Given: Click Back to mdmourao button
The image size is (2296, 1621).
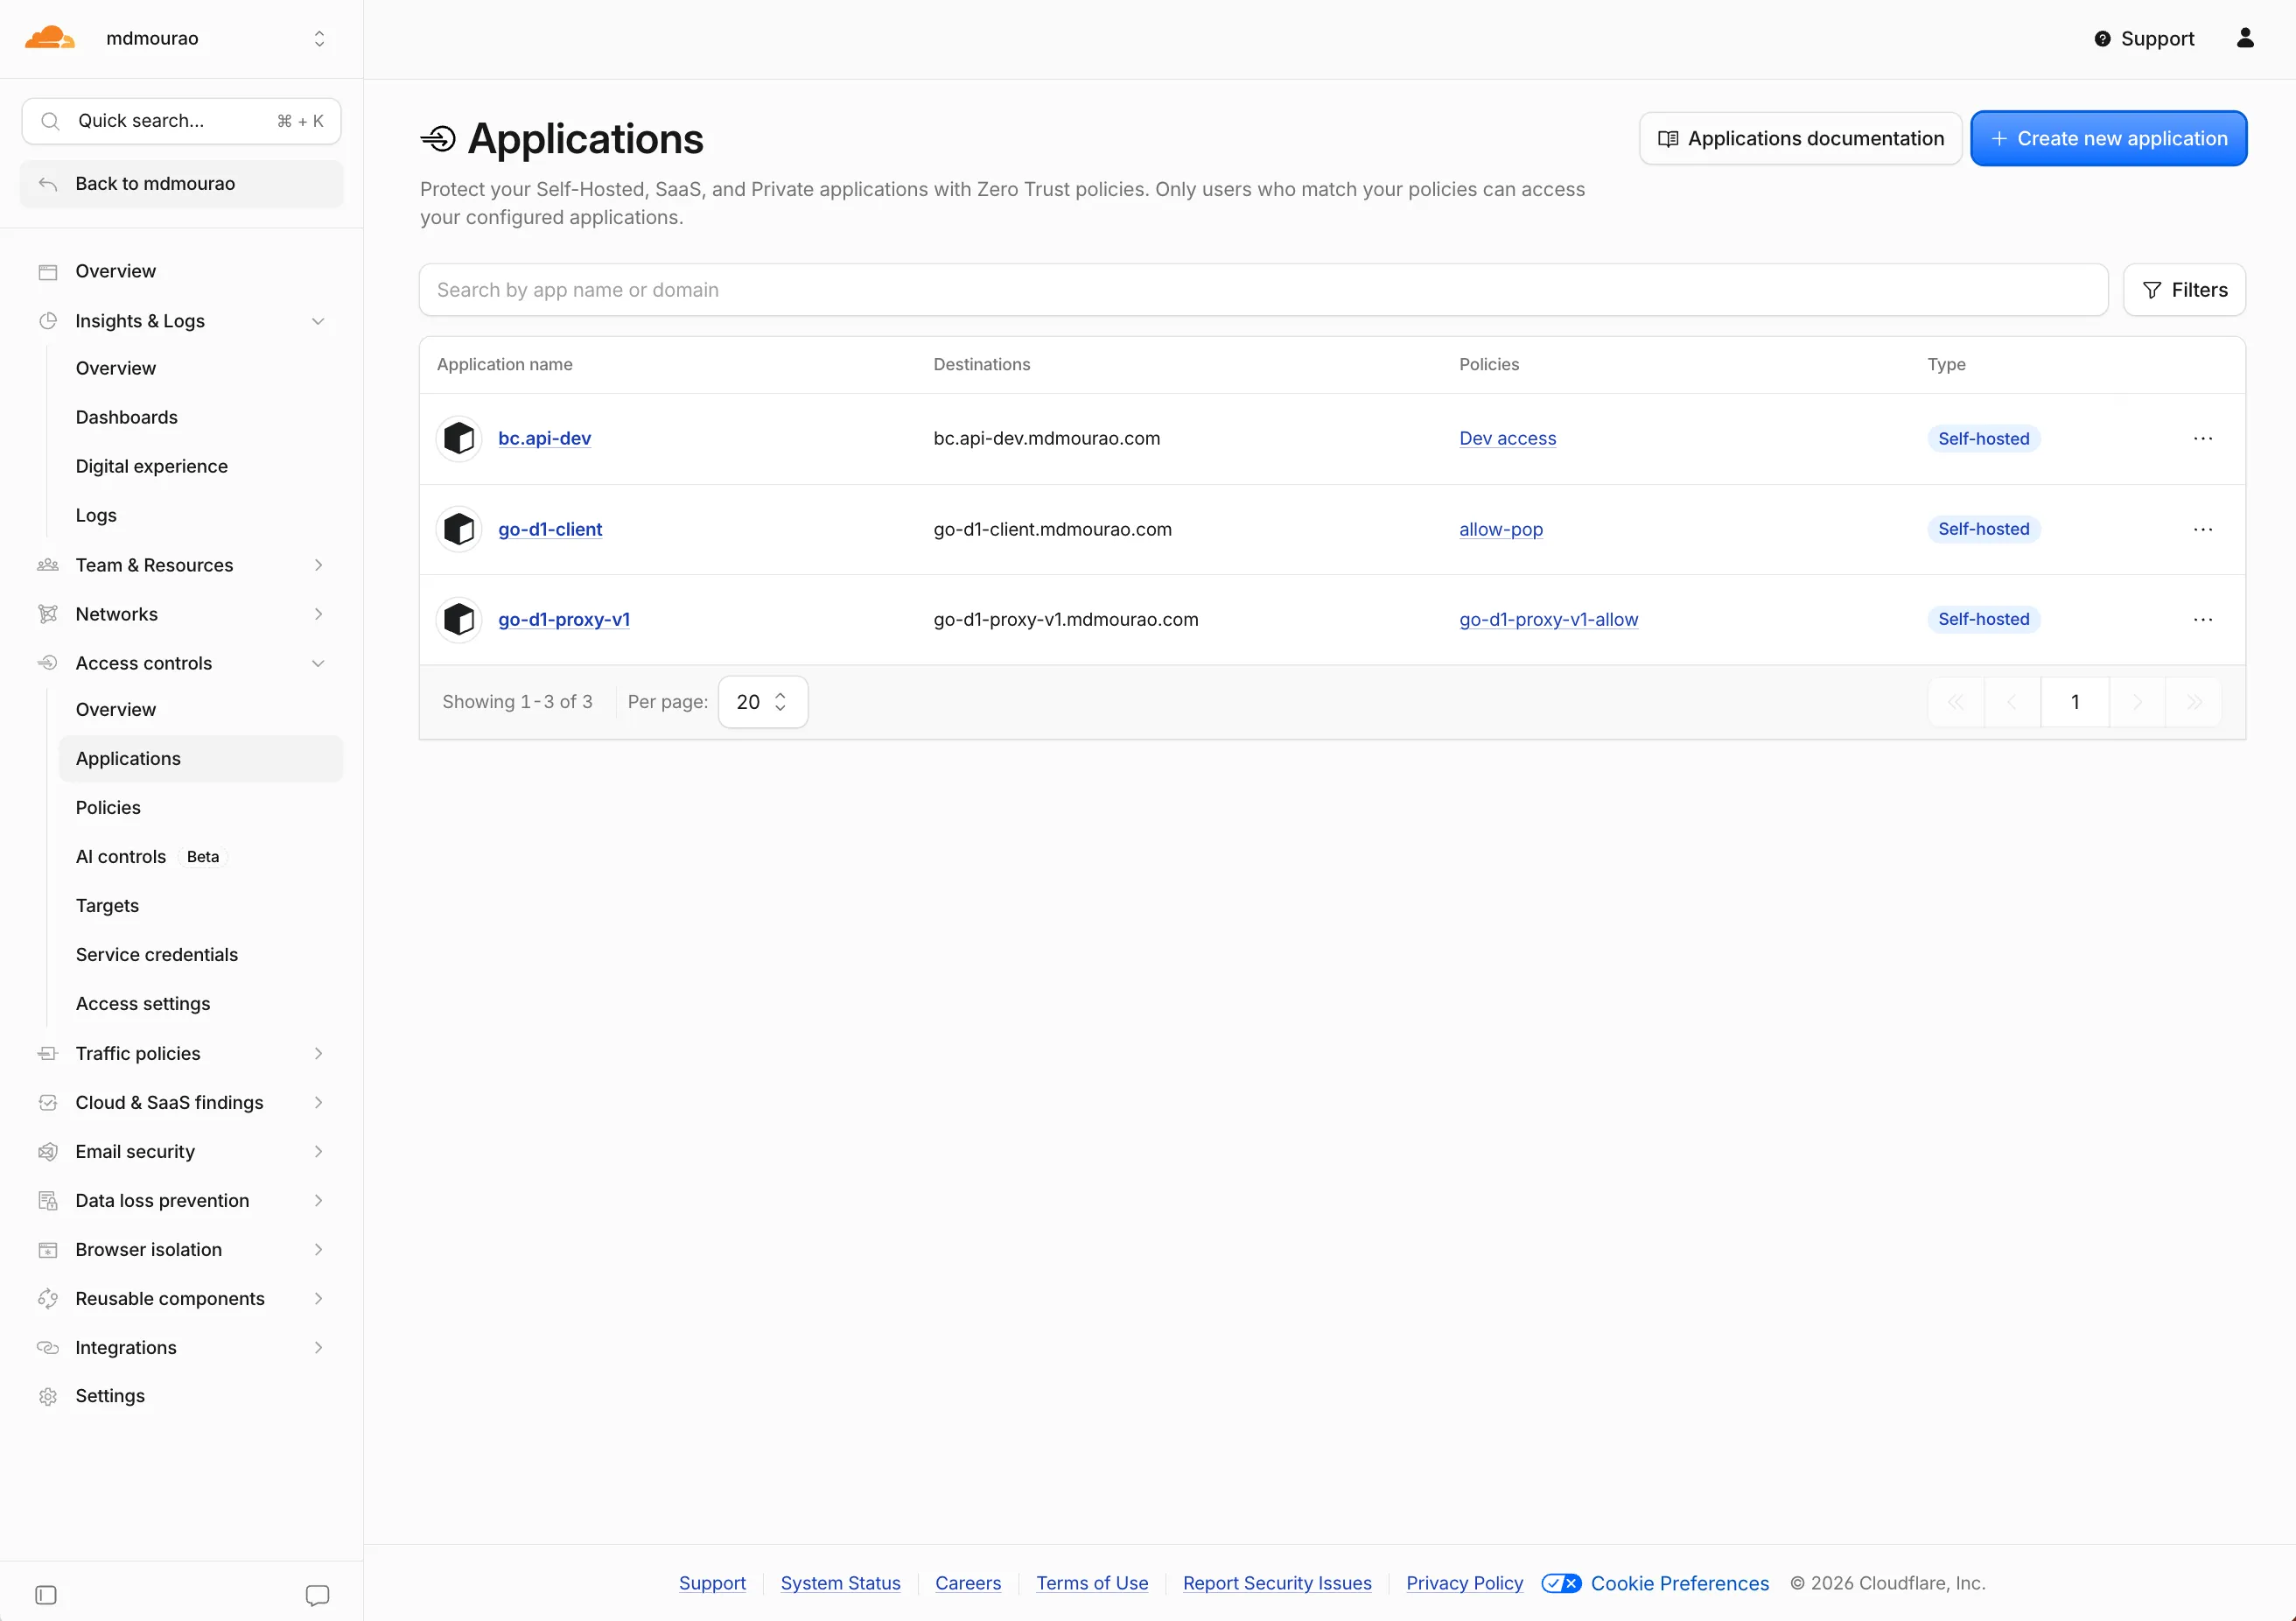Looking at the screenshot, I should [181, 184].
